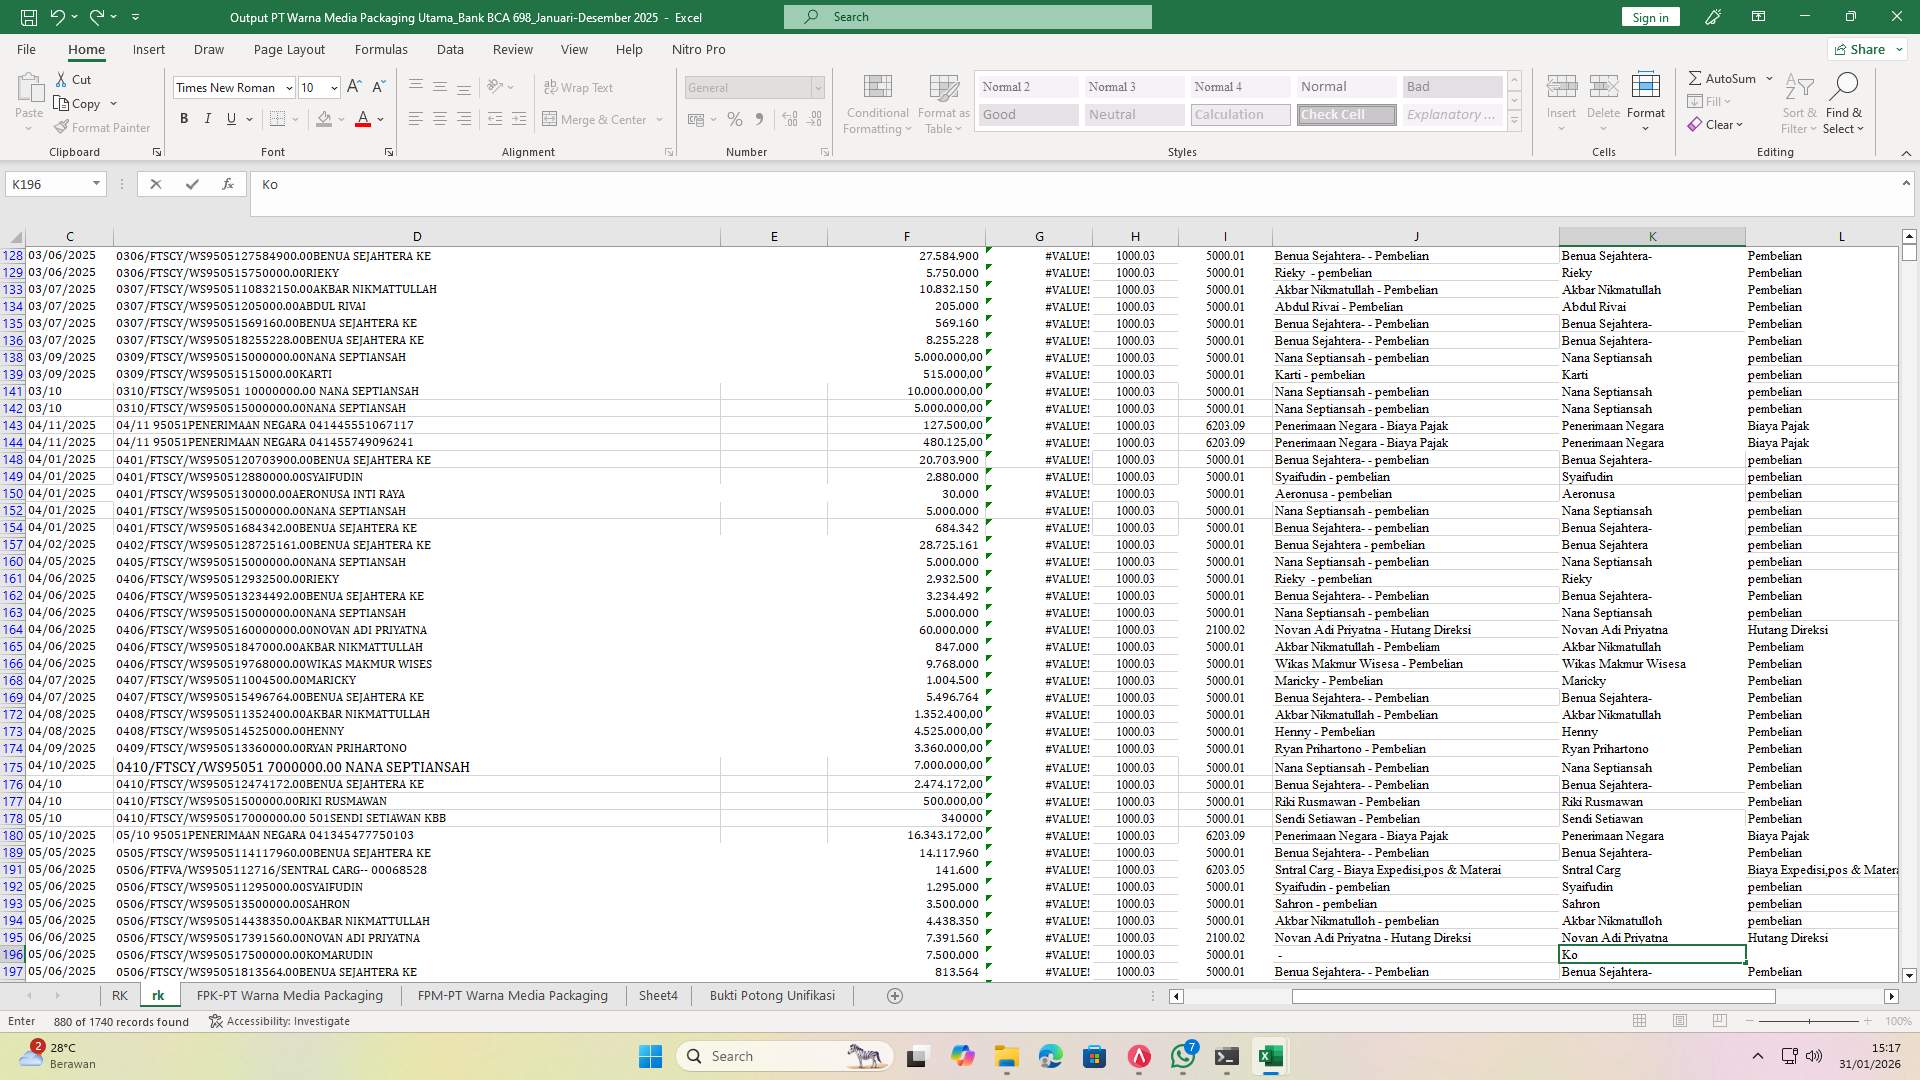Open the Excel icon in the taskbar

(x=1270, y=1055)
